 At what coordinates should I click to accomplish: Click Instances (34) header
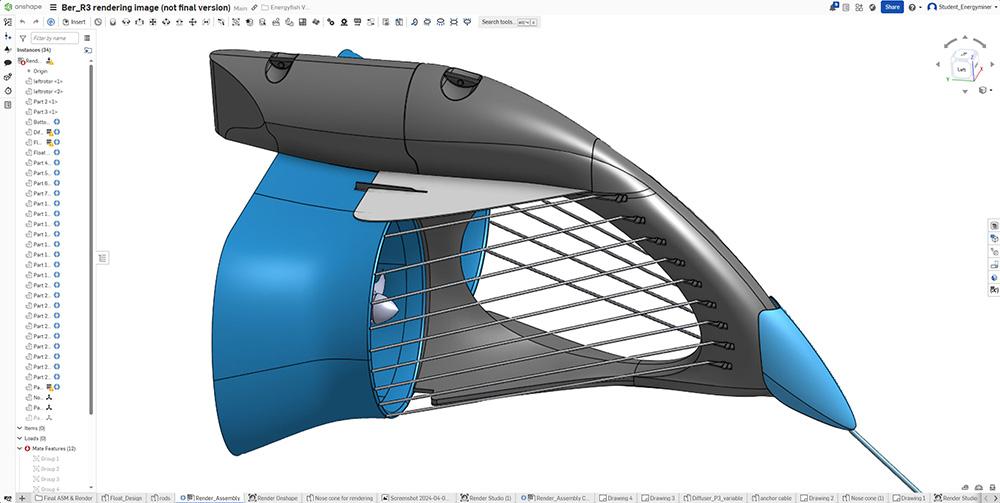[34, 50]
